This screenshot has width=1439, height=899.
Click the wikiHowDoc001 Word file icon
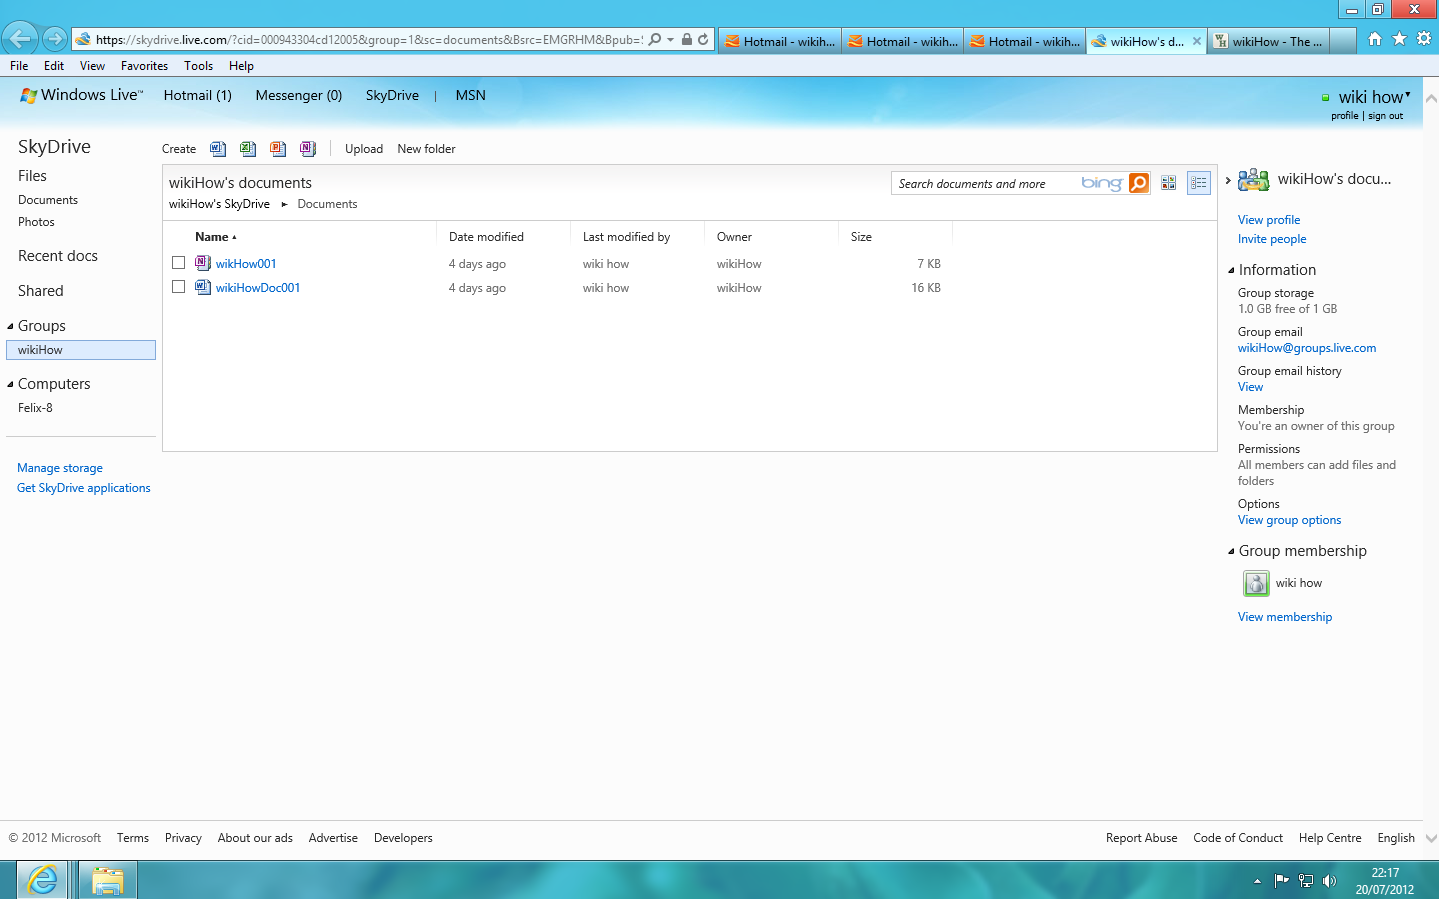(203, 287)
